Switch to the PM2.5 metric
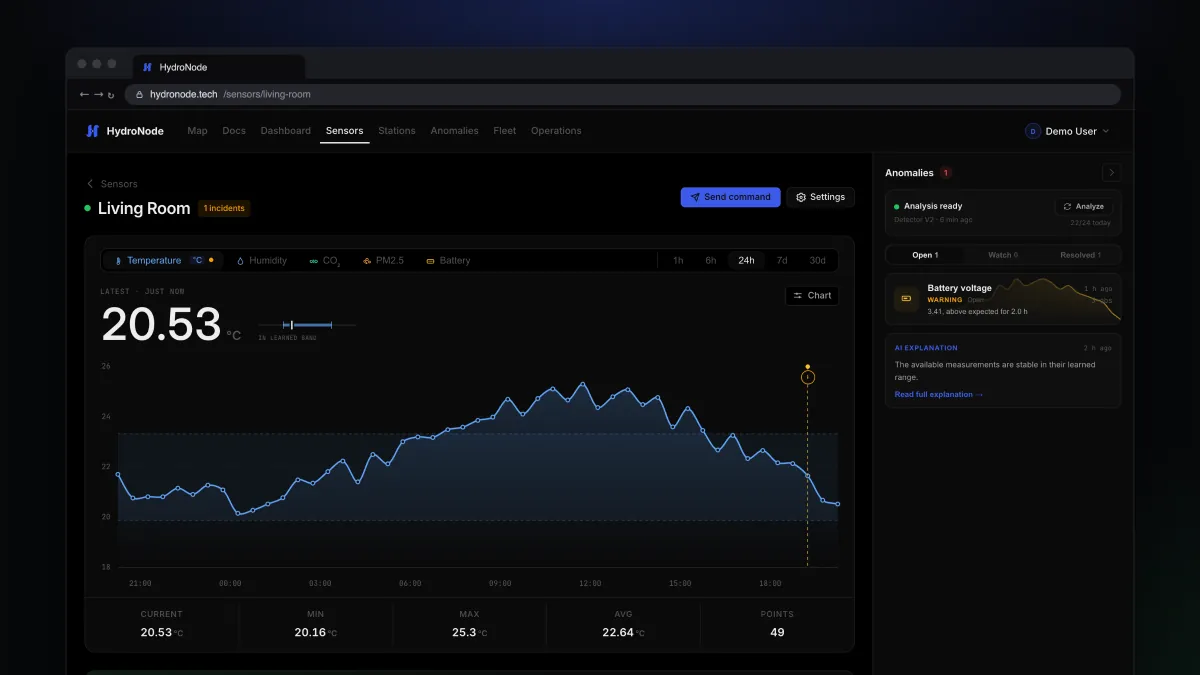The height and width of the screenshot is (675, 1200). (x=383, y=261)
